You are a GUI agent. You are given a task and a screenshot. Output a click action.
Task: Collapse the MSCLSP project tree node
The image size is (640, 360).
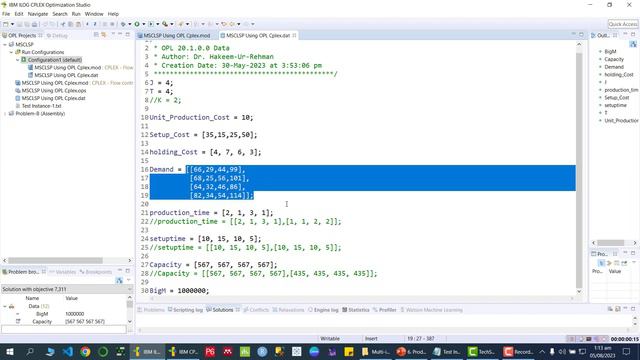(x=5, y=44)
